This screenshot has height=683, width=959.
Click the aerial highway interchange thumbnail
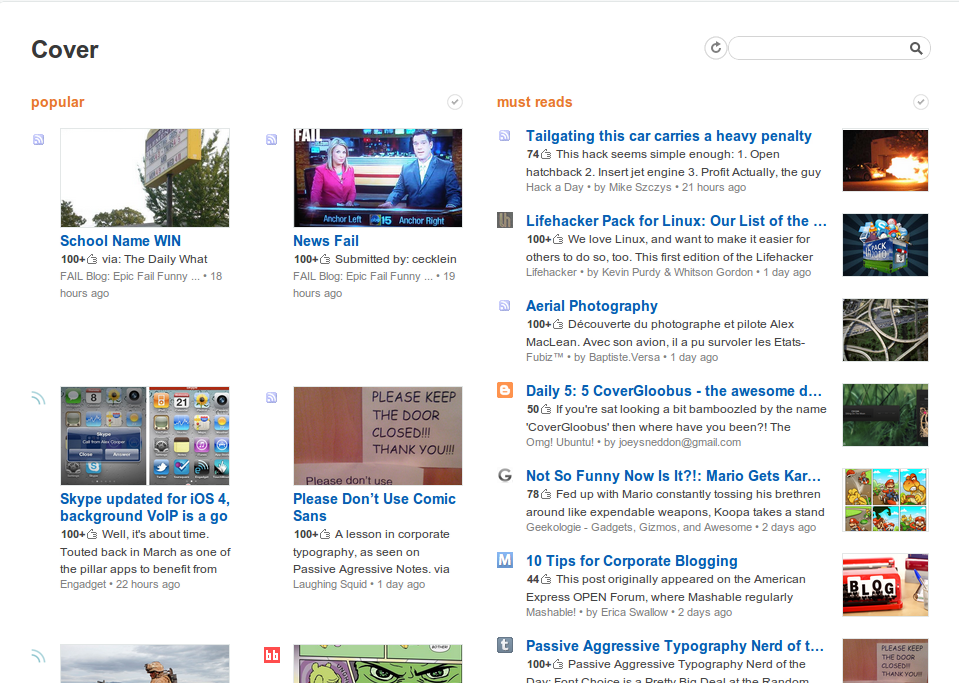(885, 330)
